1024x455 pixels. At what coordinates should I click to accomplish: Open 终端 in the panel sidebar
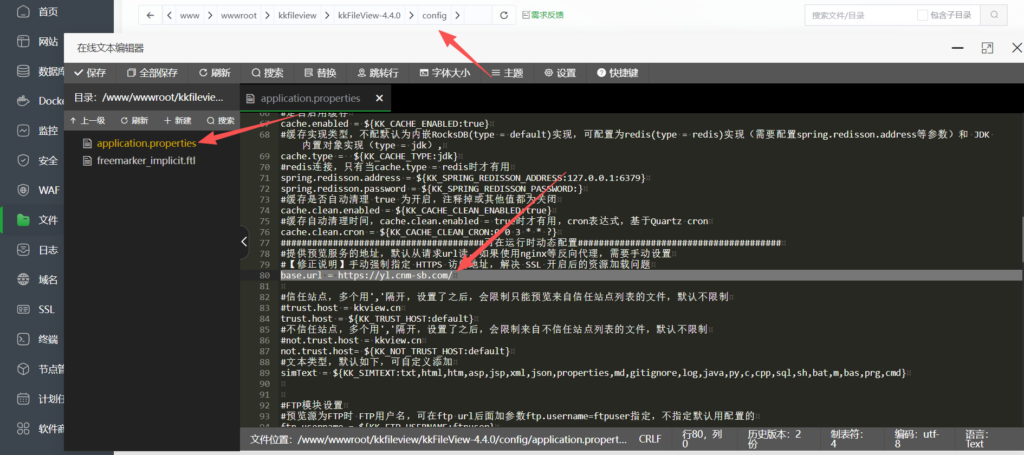39,339
